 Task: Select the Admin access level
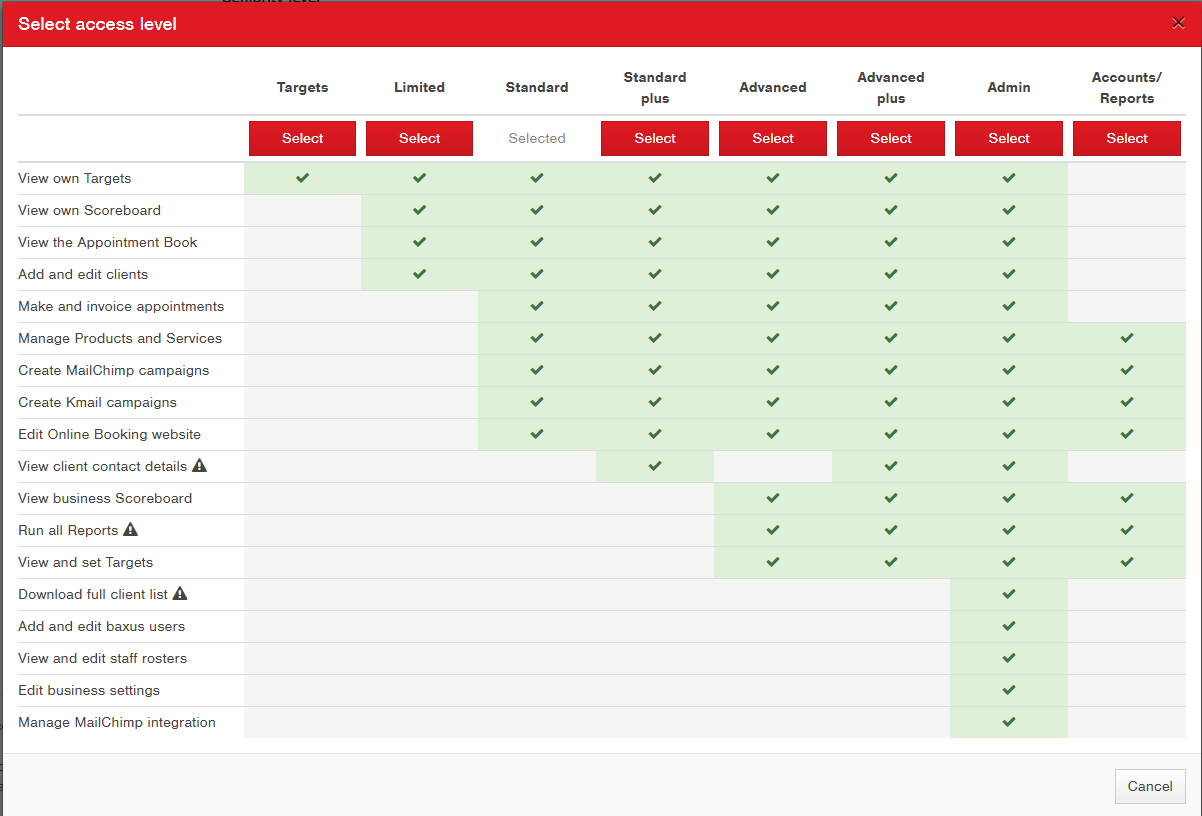click(1009, 138)
